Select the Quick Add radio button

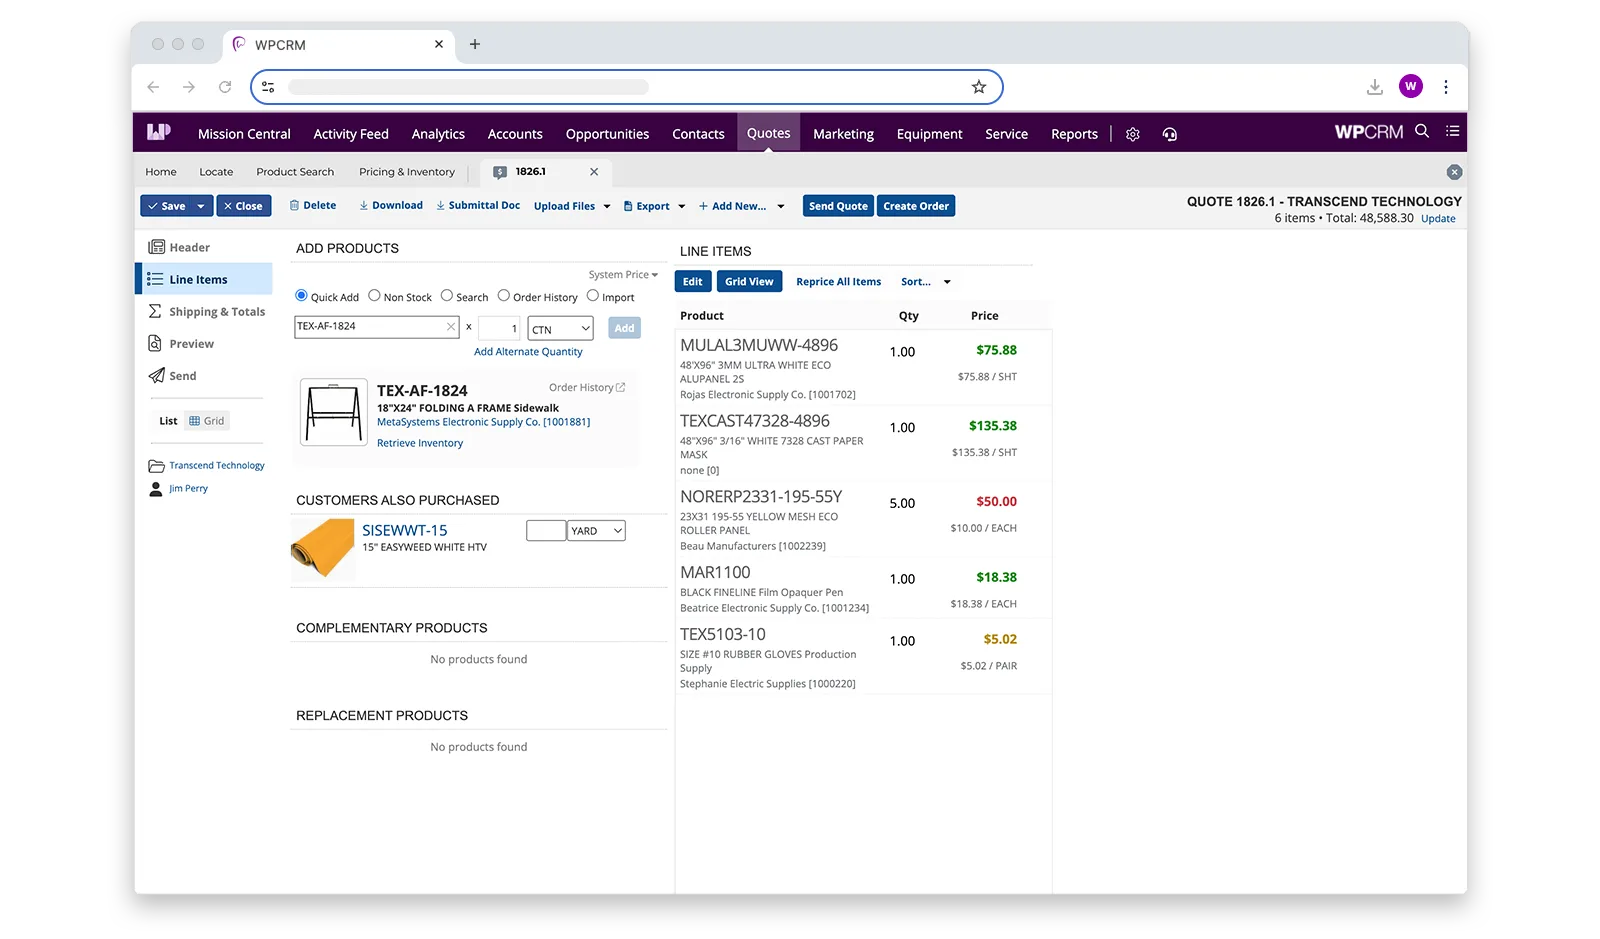pyautogui.click(x=301, y=296)
